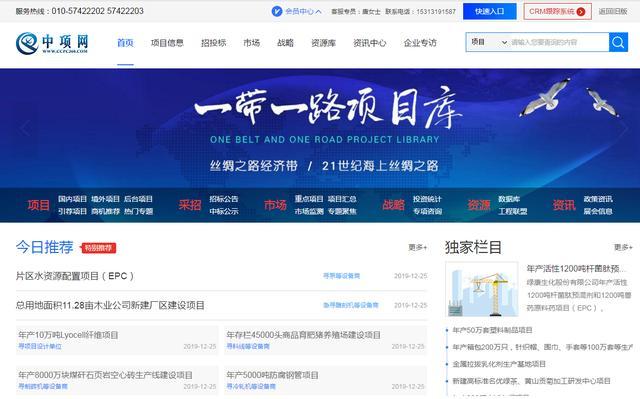
Task: Click the 投资统计 link
Action: click(427, 199)
